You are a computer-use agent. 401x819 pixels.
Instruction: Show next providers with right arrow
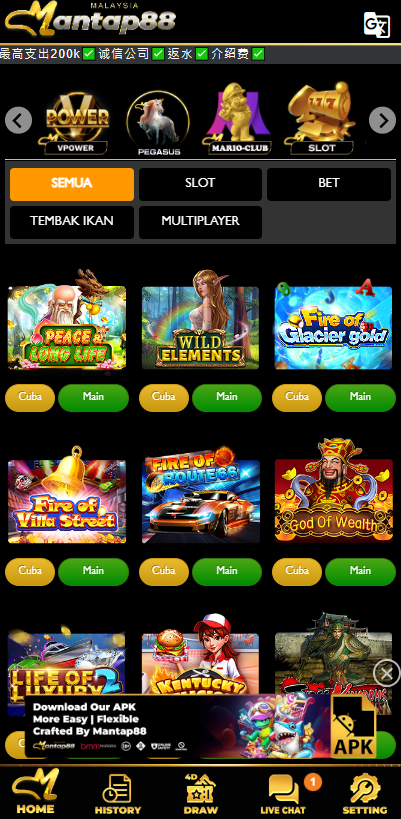click(382, 121)
